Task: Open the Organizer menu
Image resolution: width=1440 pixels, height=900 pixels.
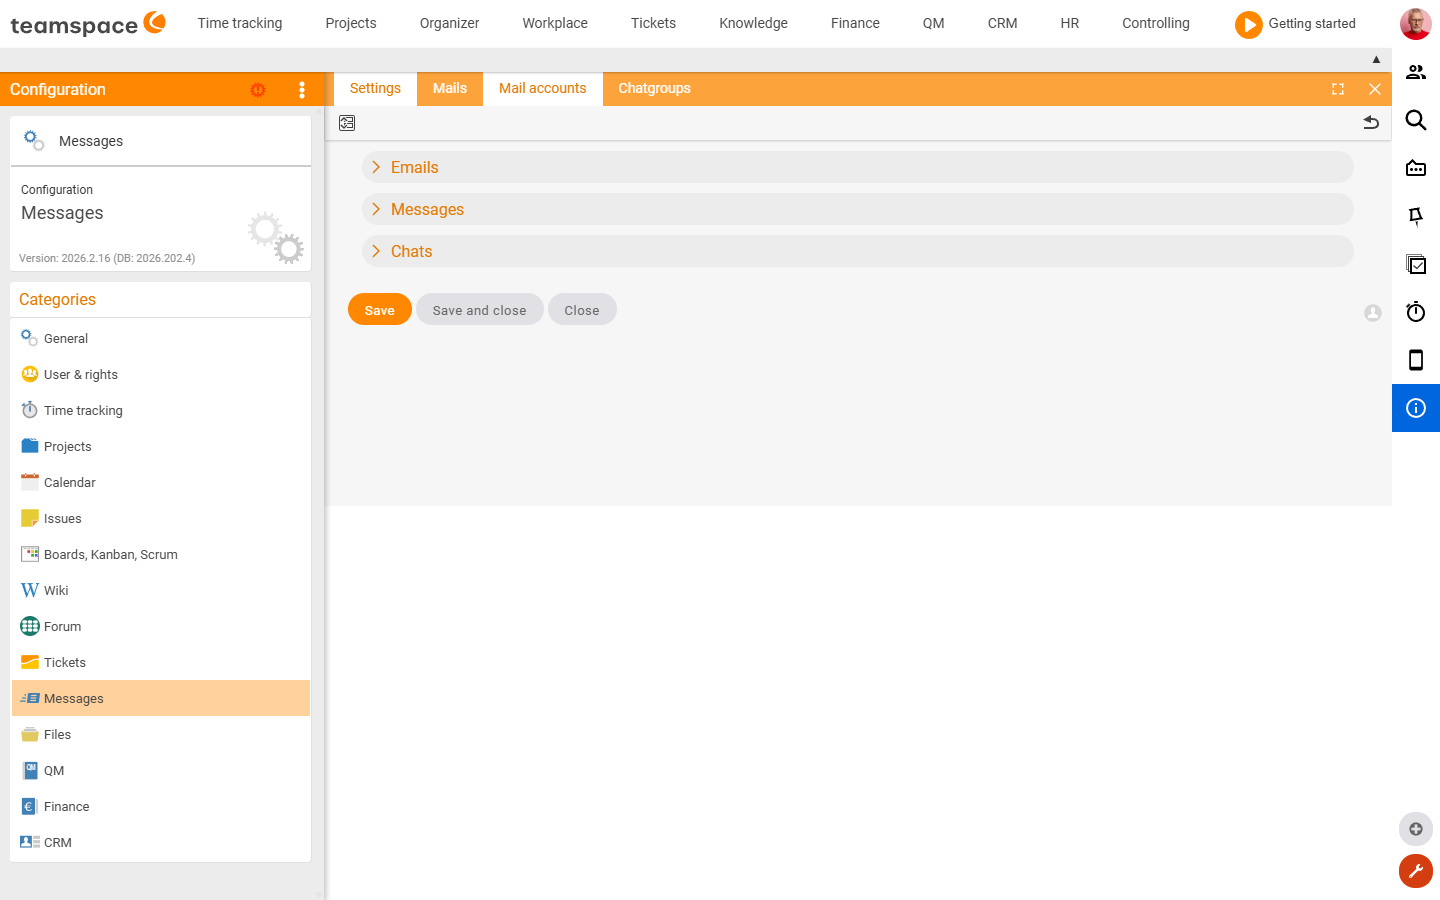Action: point(450,23)
